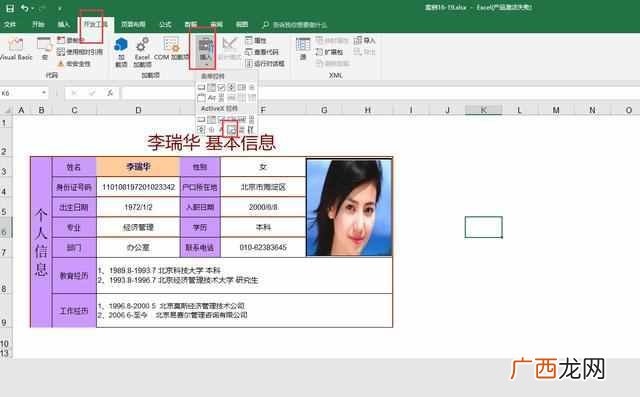Select column M header

(556, 110)
